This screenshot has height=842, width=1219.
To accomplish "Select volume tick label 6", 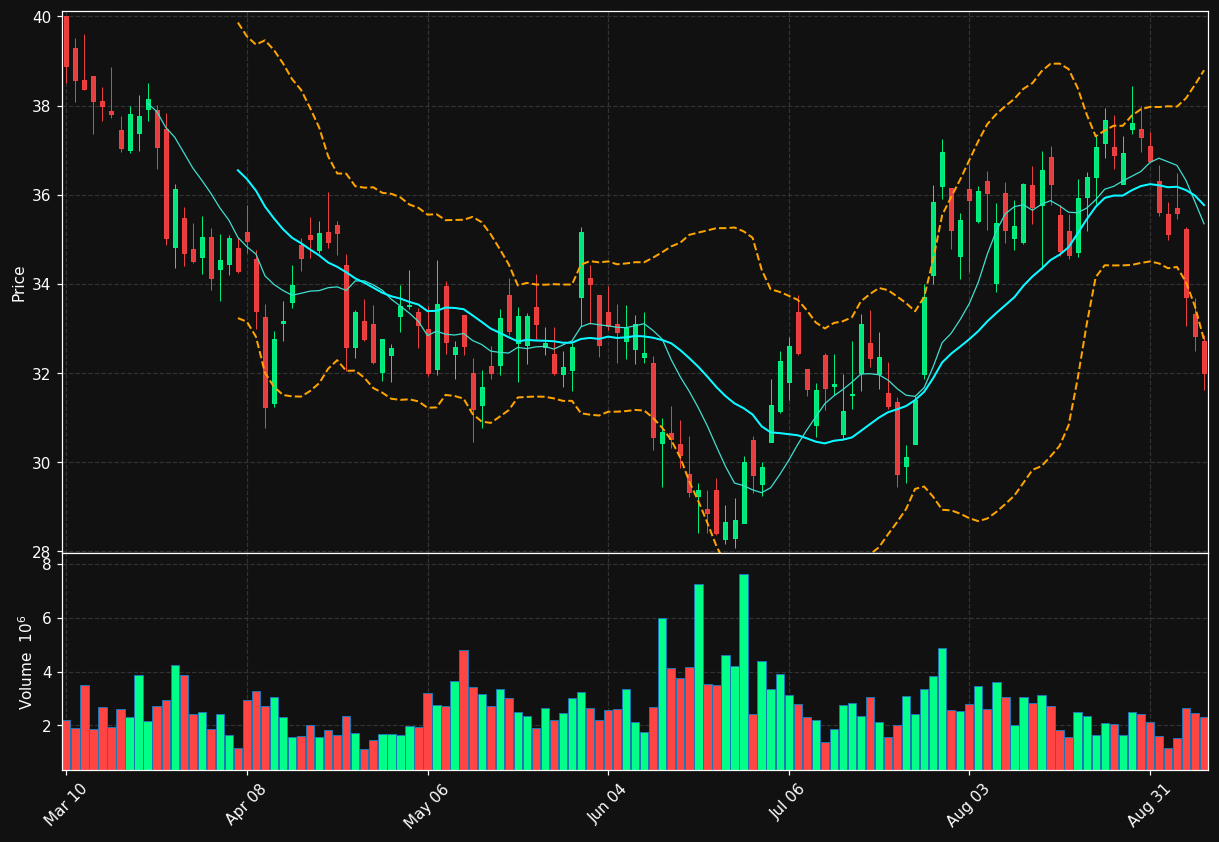I will pos(46,618).
